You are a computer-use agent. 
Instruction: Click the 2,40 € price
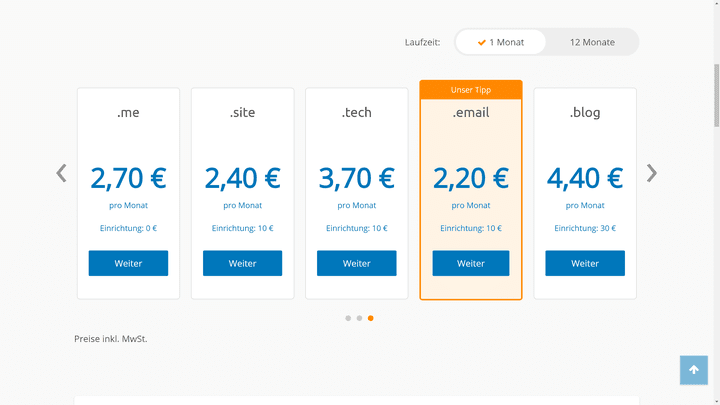(242, 178)
